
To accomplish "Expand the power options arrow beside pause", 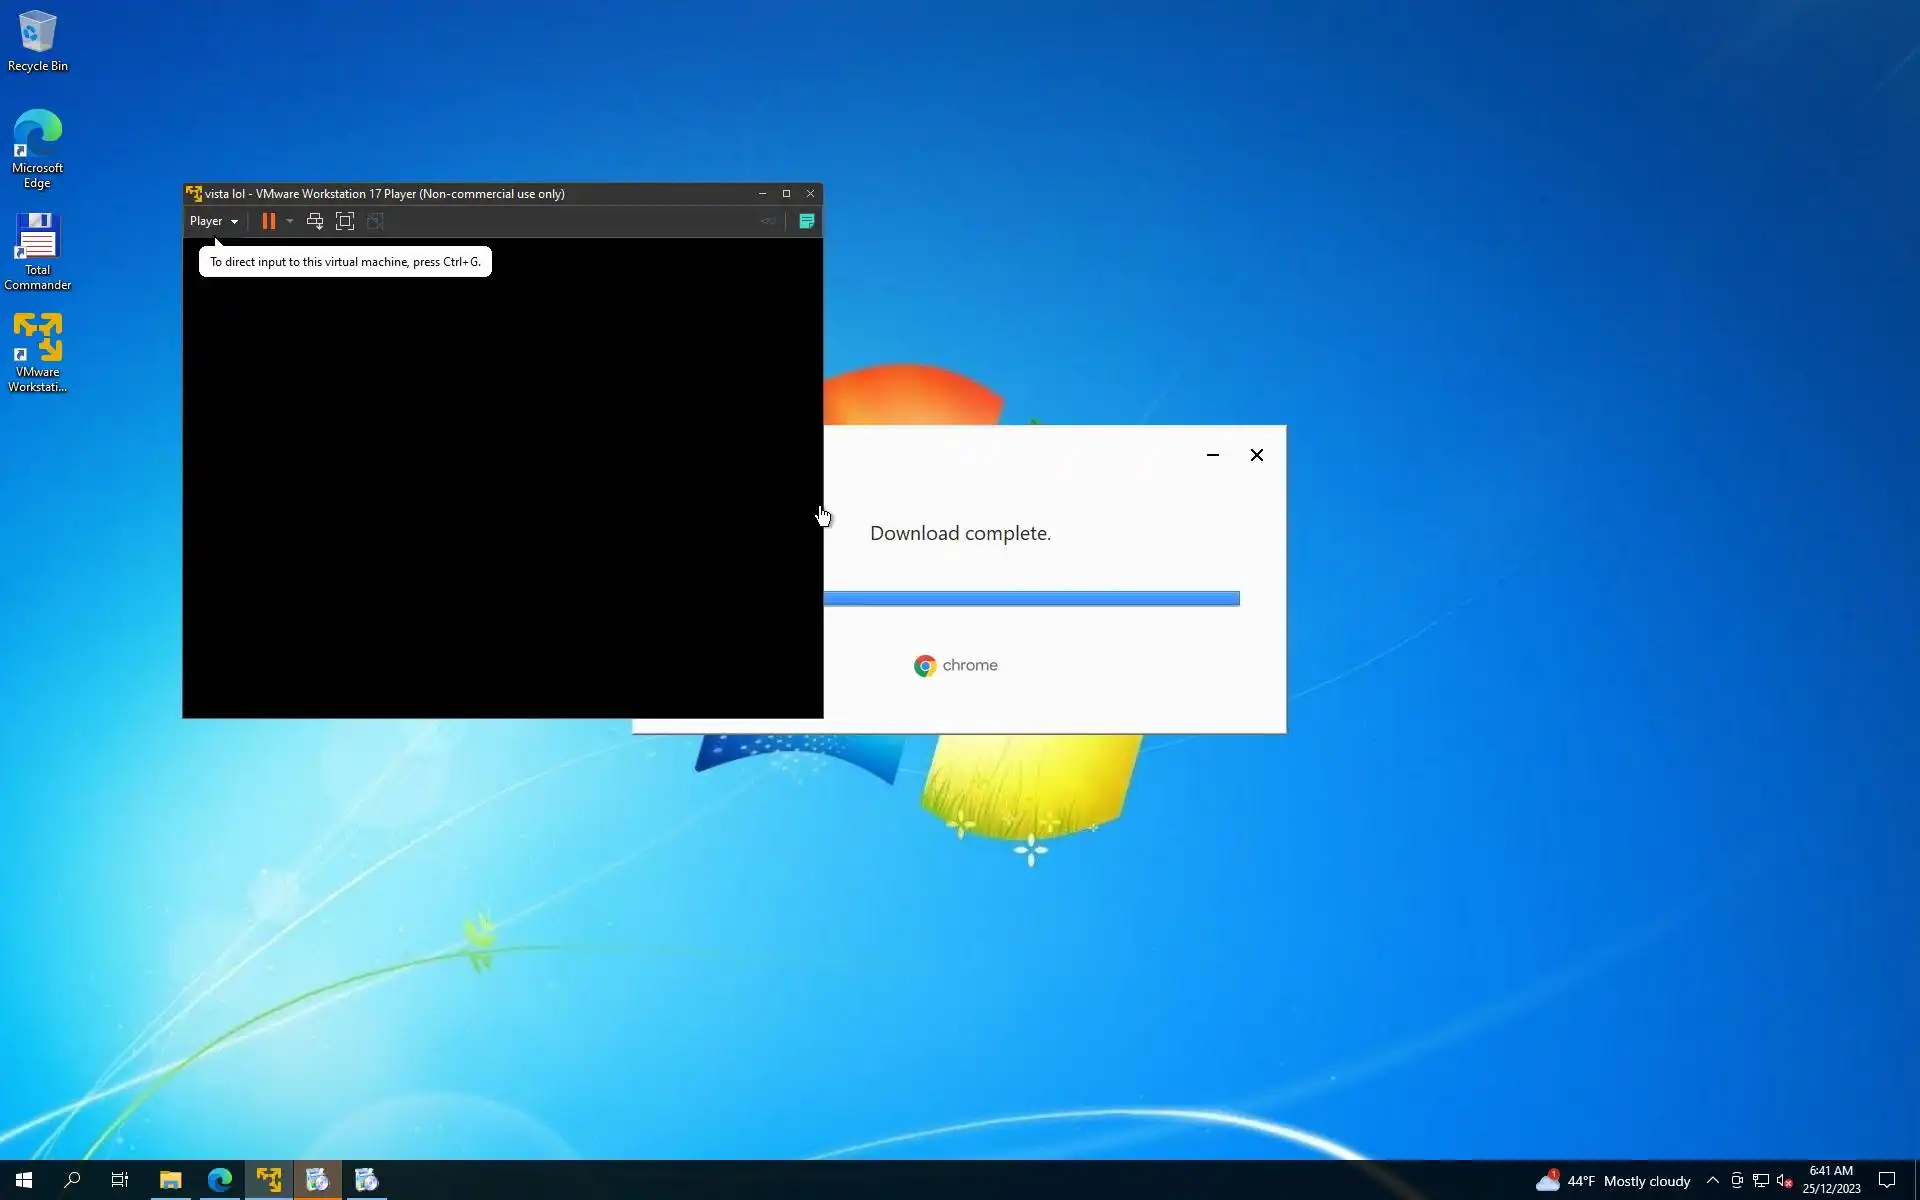I will pos(290,221).
